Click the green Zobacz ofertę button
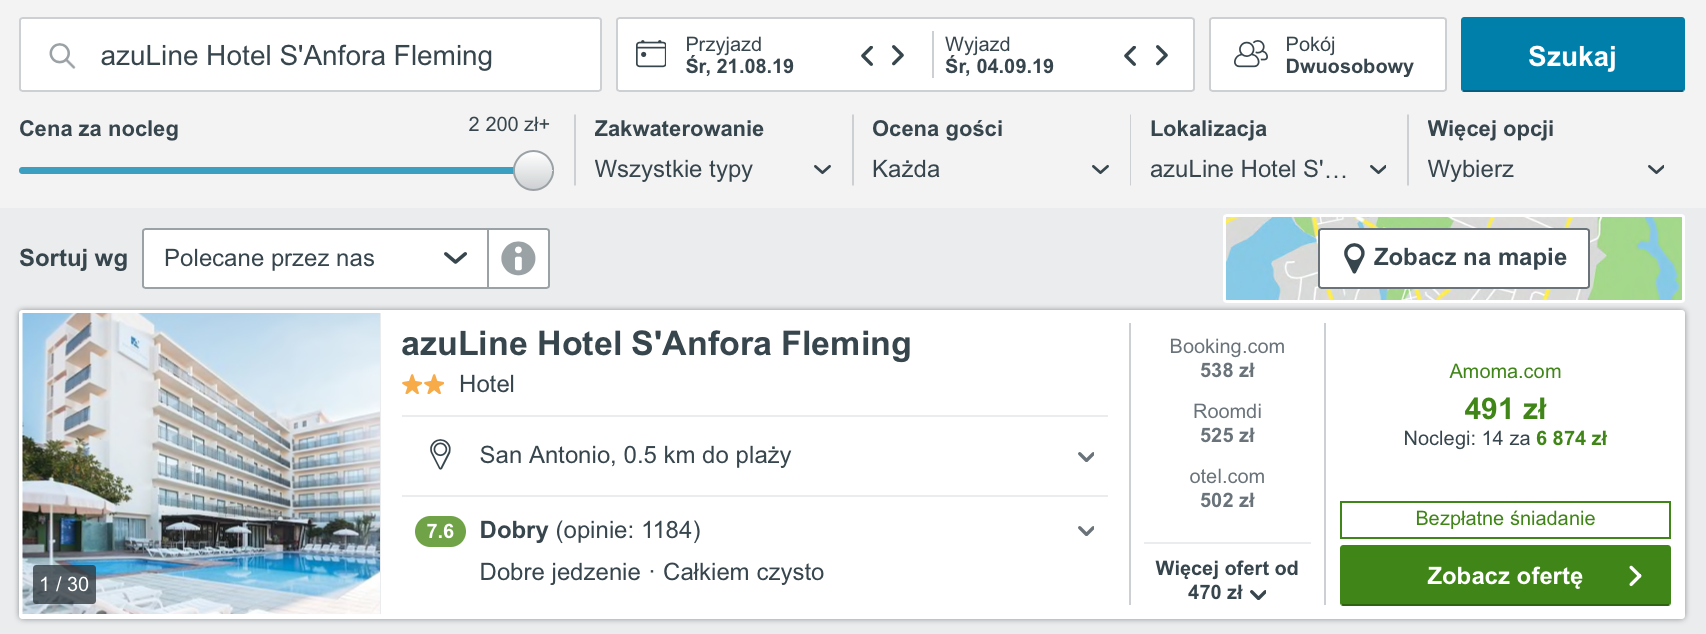 pyautogui.click(x=1505, y=575)
